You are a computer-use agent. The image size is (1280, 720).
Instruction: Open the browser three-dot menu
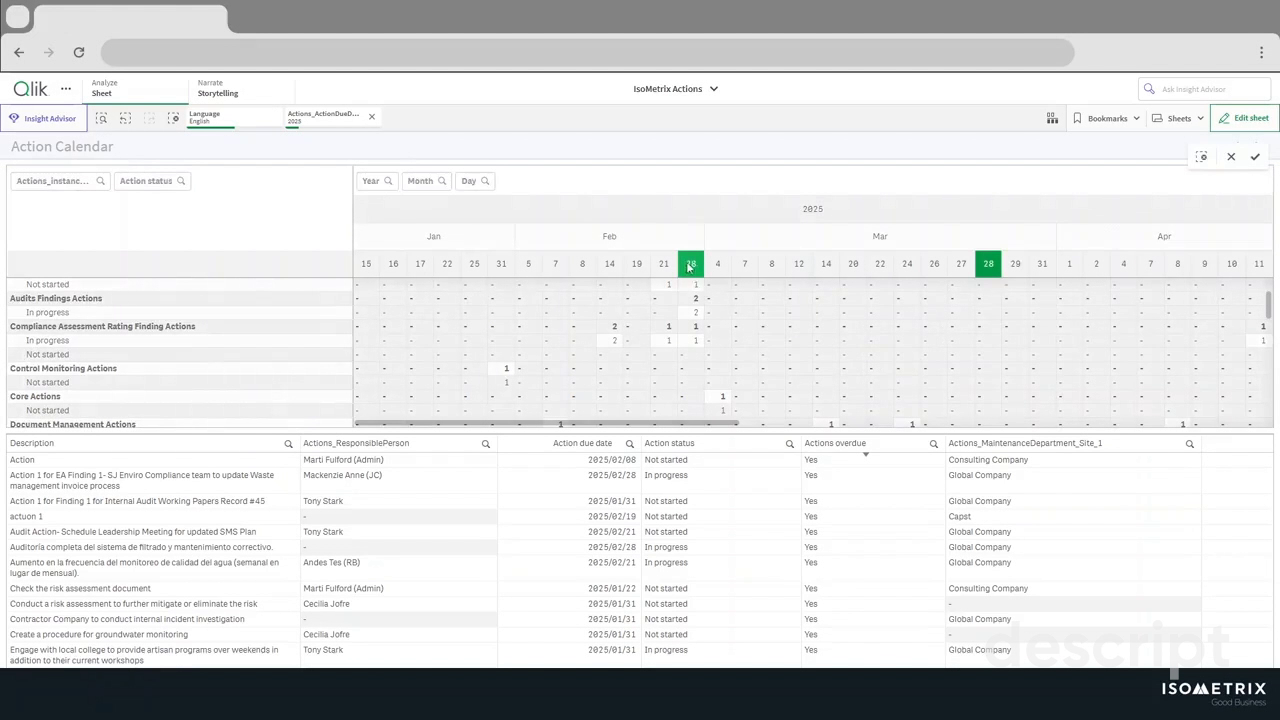[x=1262, y=52]
